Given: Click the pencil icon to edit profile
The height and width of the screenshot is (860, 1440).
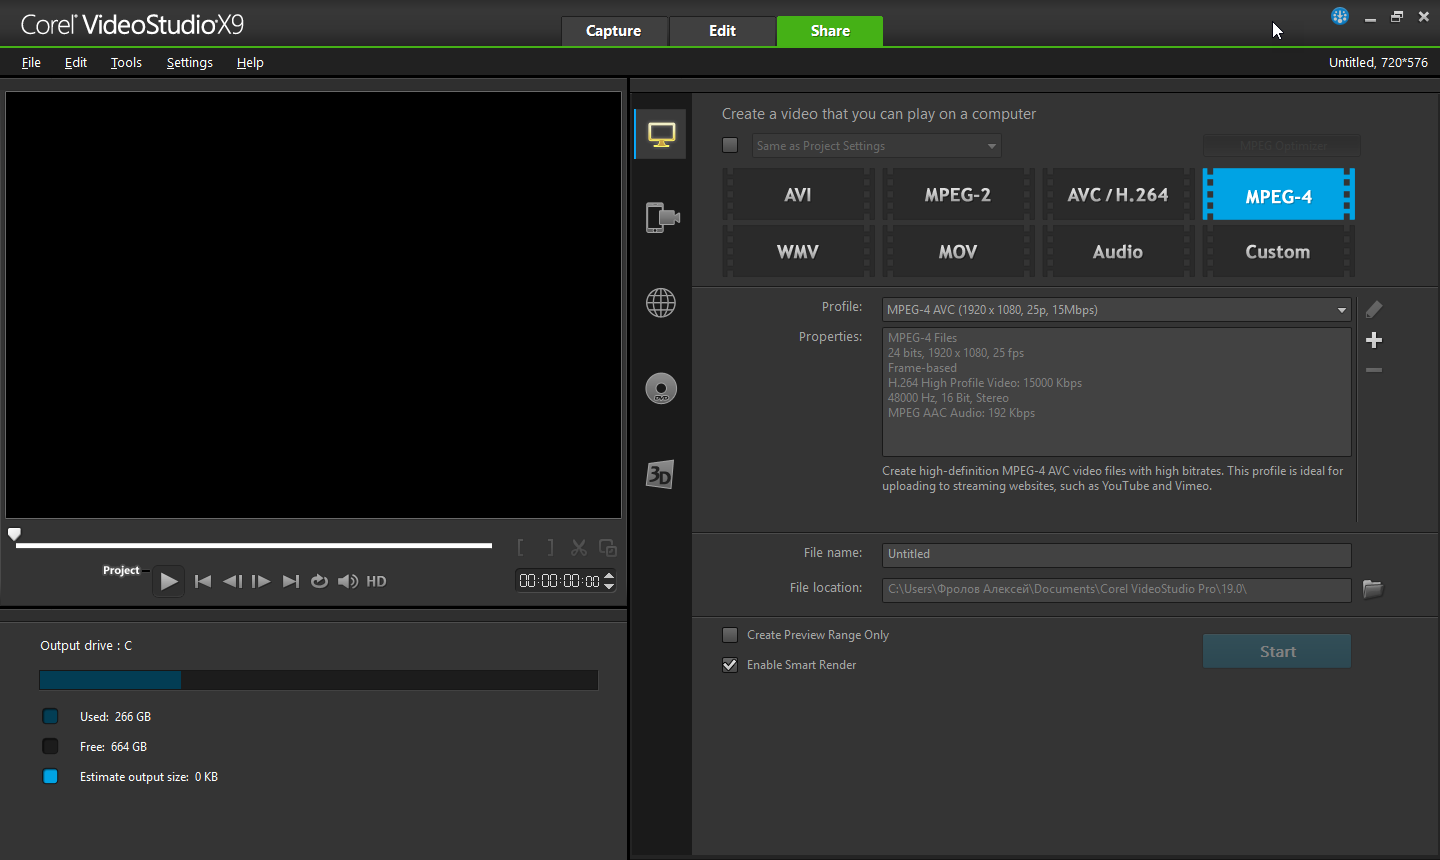Looking at the screenshot, I should coord(1374,309).
